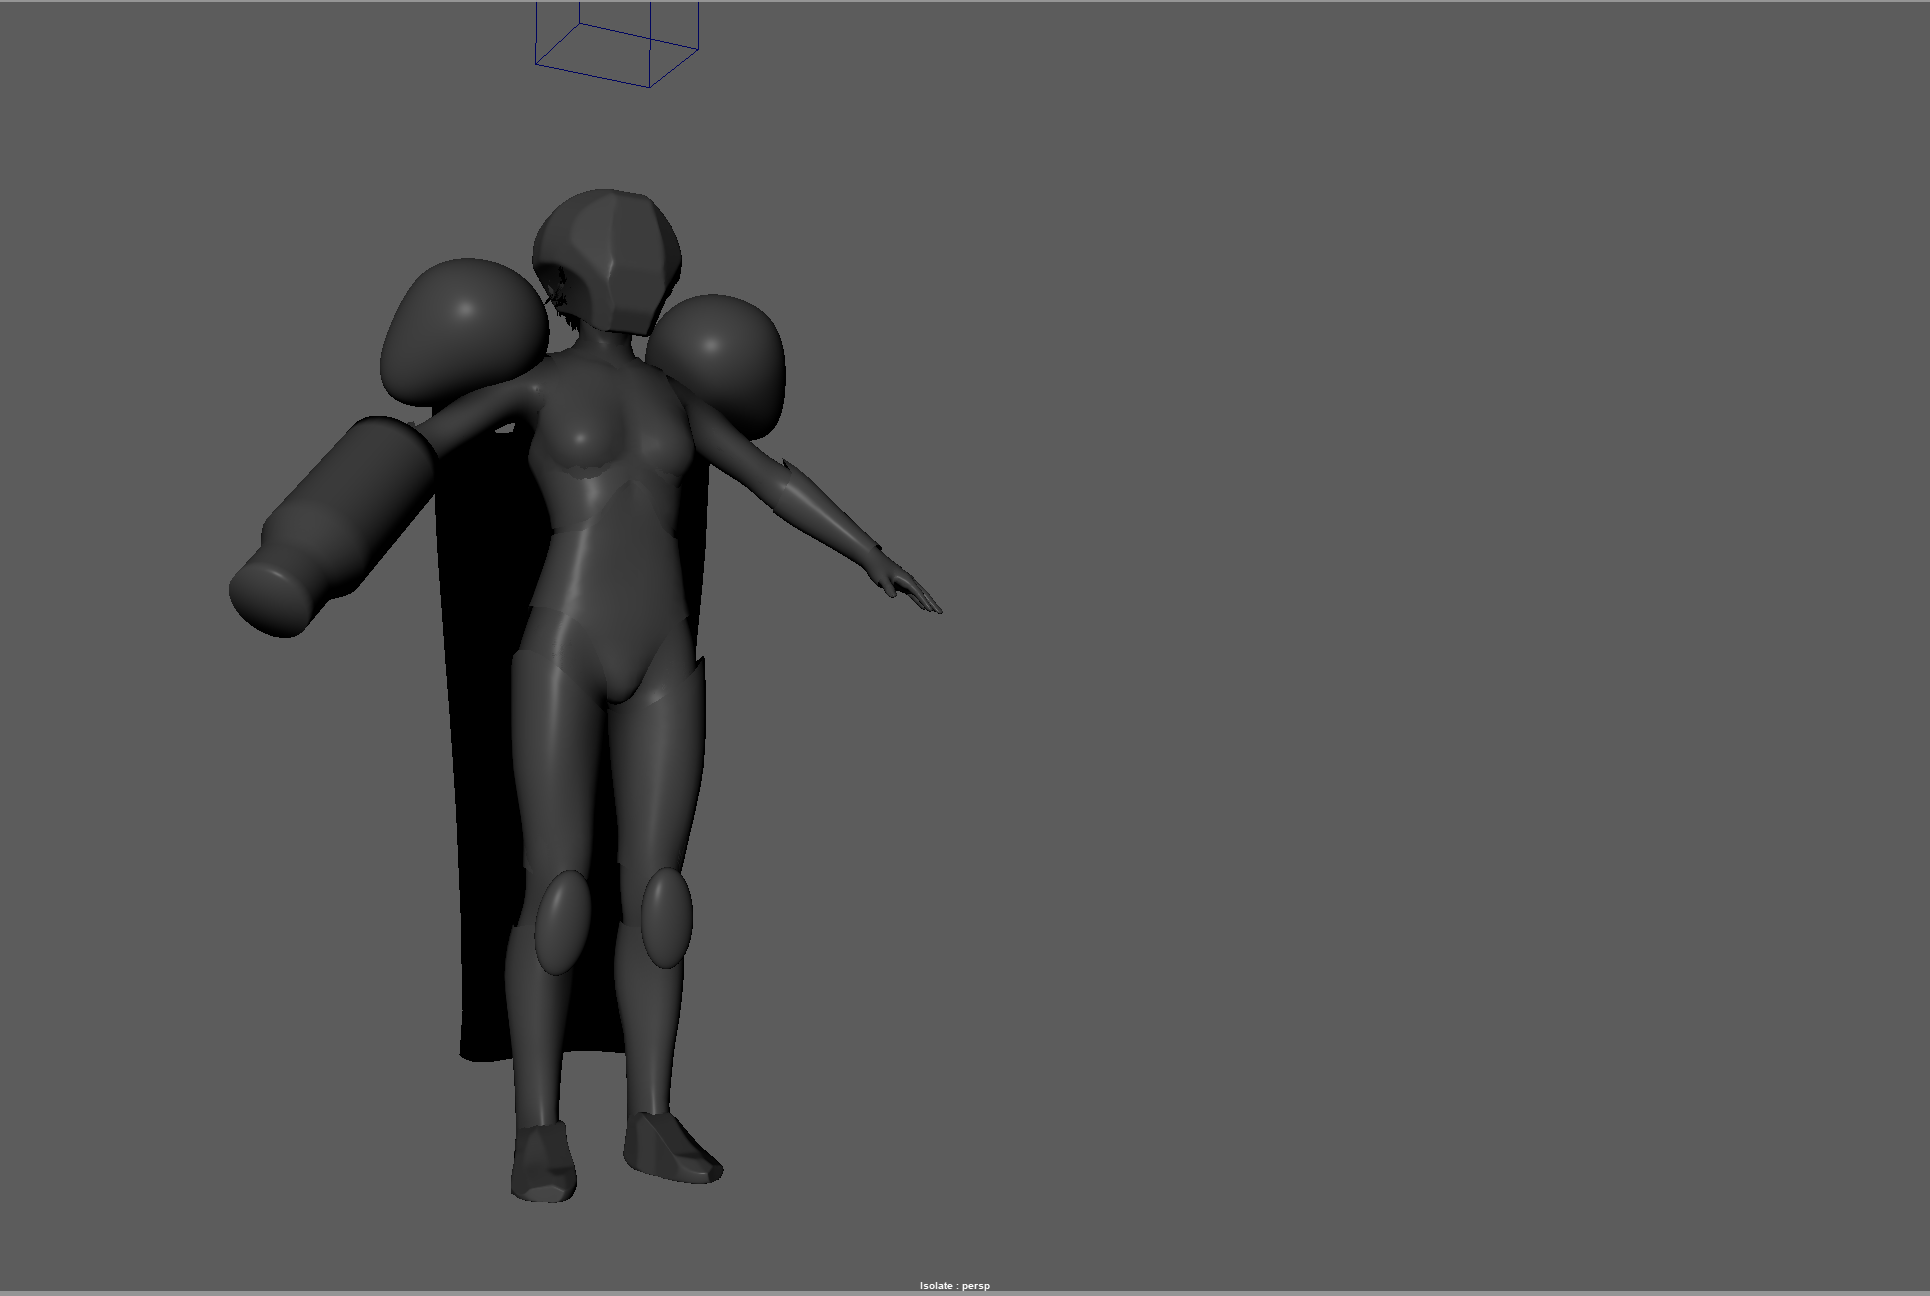Select the character's helmet mesh
Image resolution: width=1930 pixels, height=1296 pixels.
[x=606, y=260]
